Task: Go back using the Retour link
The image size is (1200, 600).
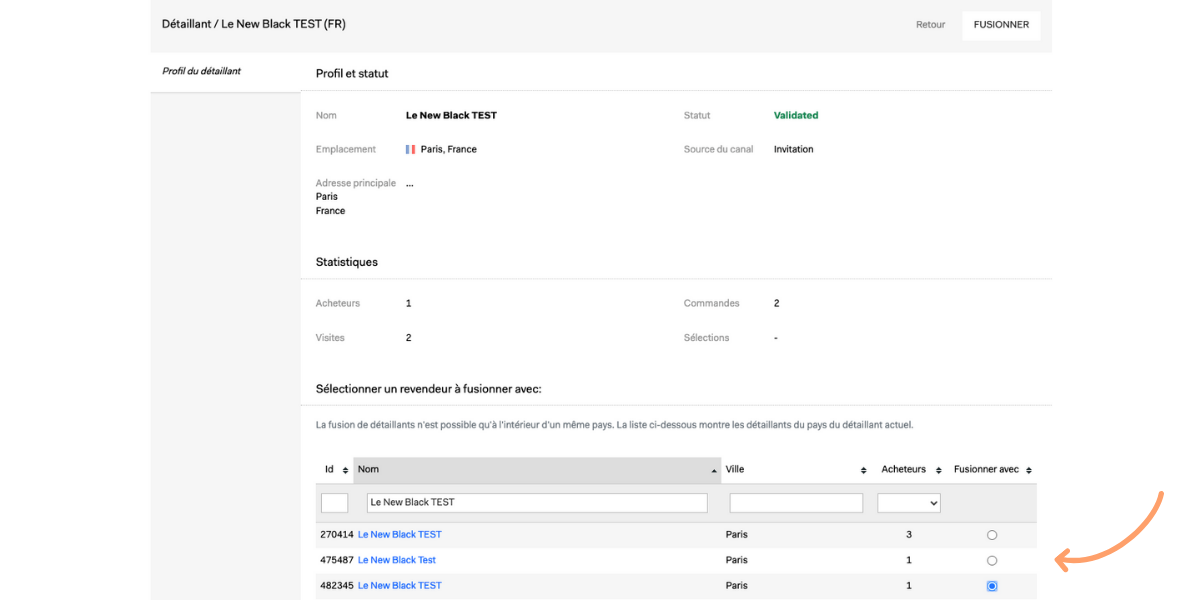Action: pos(930,25)
